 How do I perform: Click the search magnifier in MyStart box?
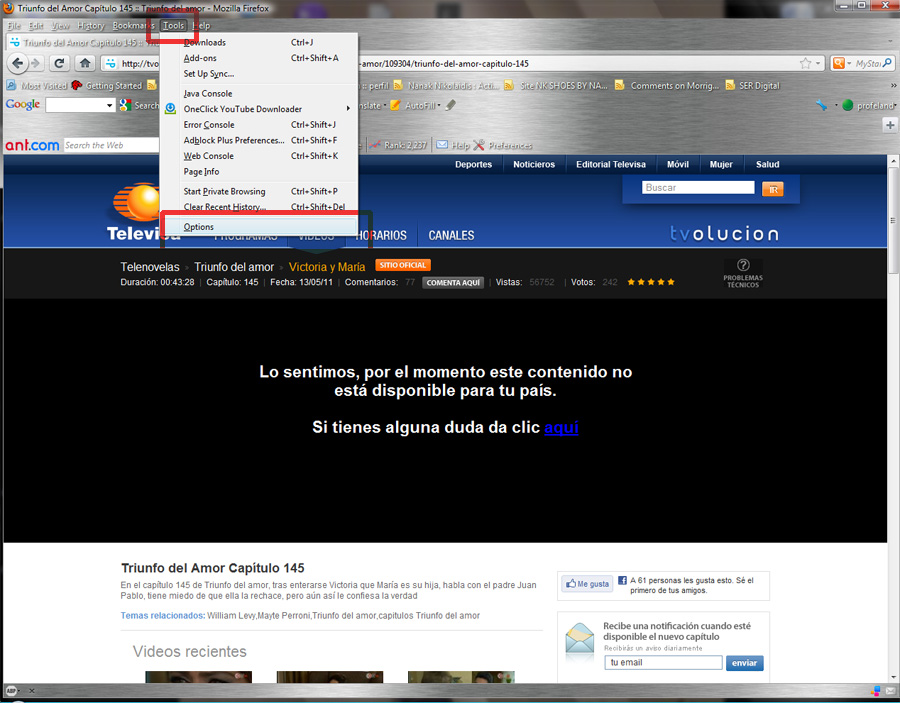(x=887, y=63)
